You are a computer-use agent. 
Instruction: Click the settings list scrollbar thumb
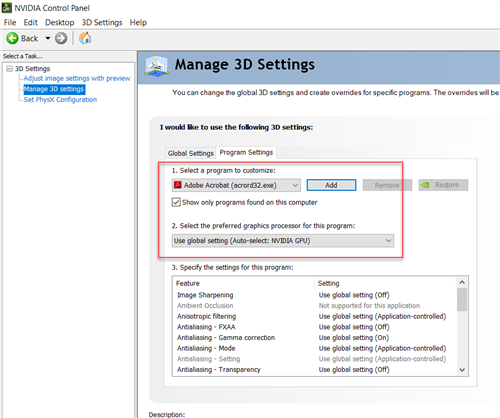[x=462, y=300]
